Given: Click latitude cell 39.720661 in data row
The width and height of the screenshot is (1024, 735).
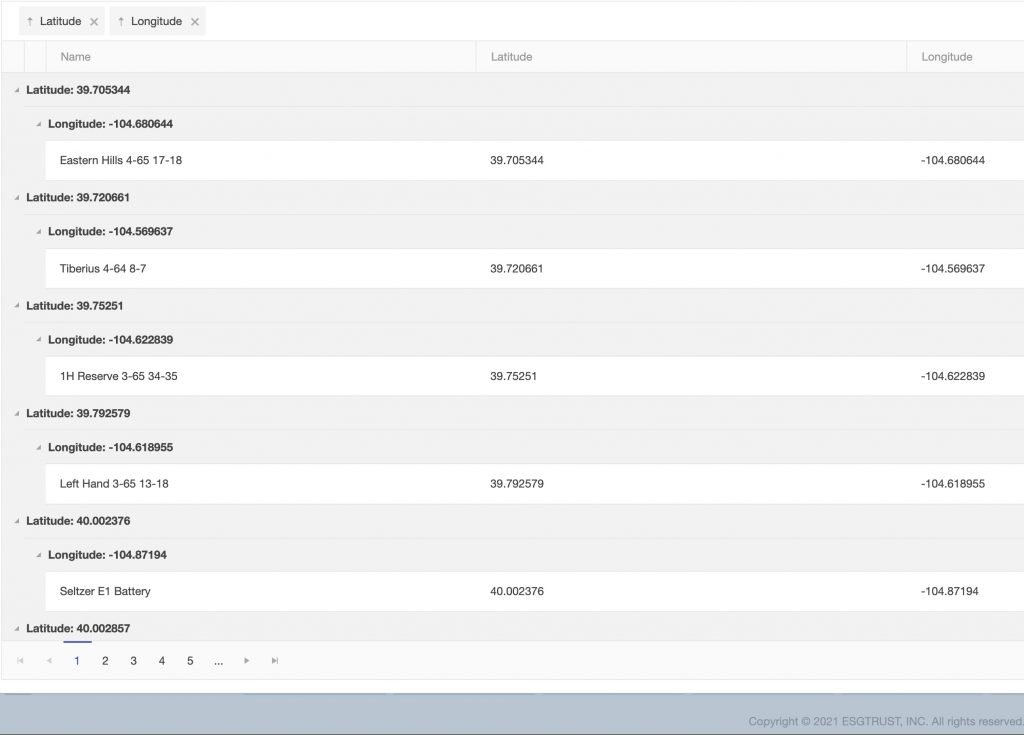Looking at the screenshot, I should pos(517,269).
